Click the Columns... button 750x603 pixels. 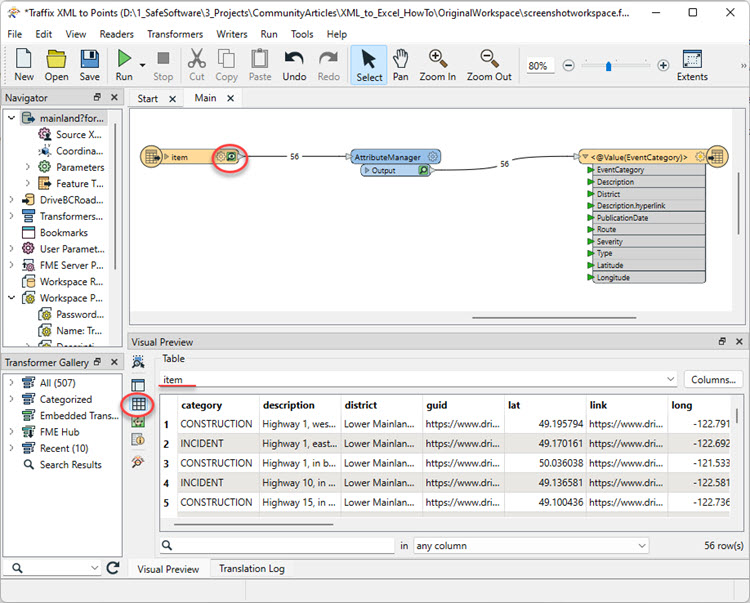[713, 379]
